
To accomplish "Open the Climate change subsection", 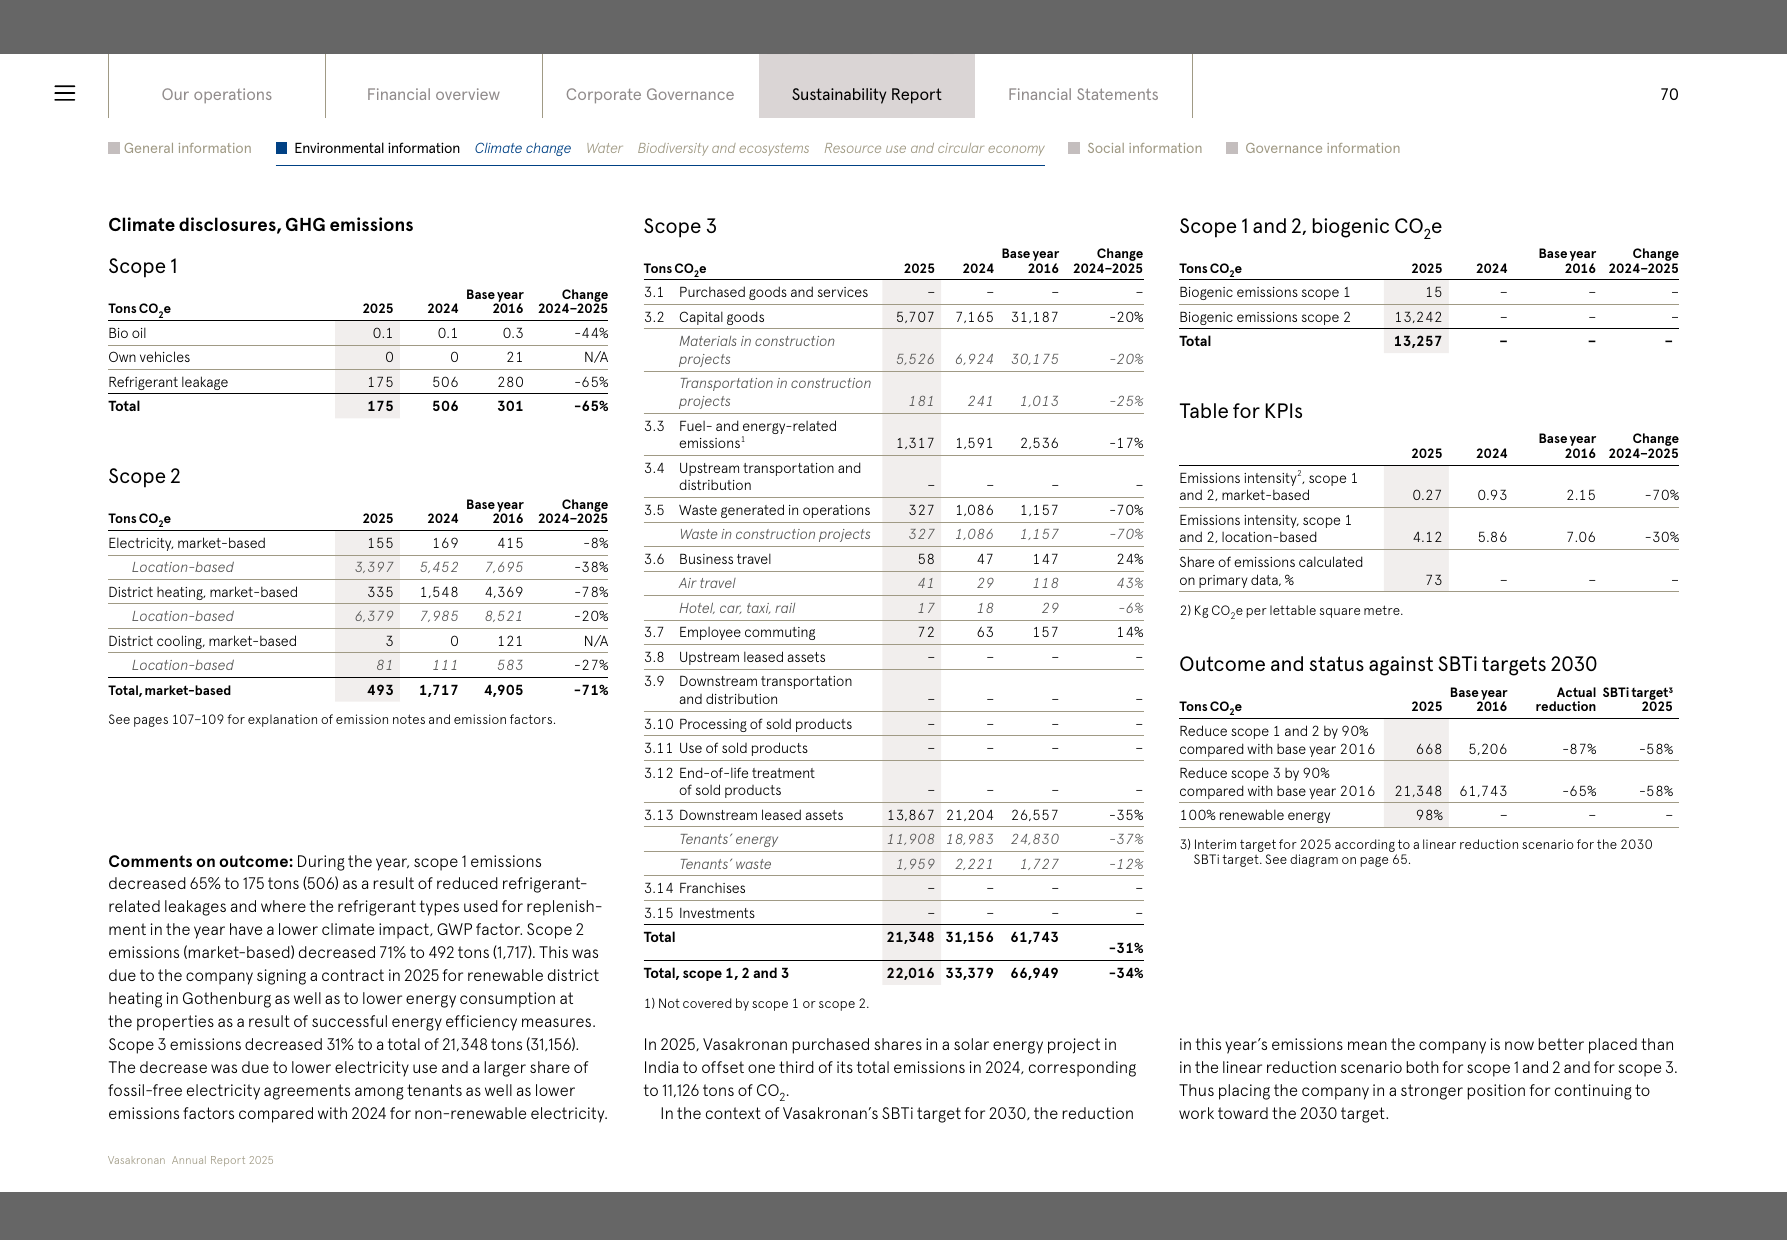I will [x=523, y=148].
